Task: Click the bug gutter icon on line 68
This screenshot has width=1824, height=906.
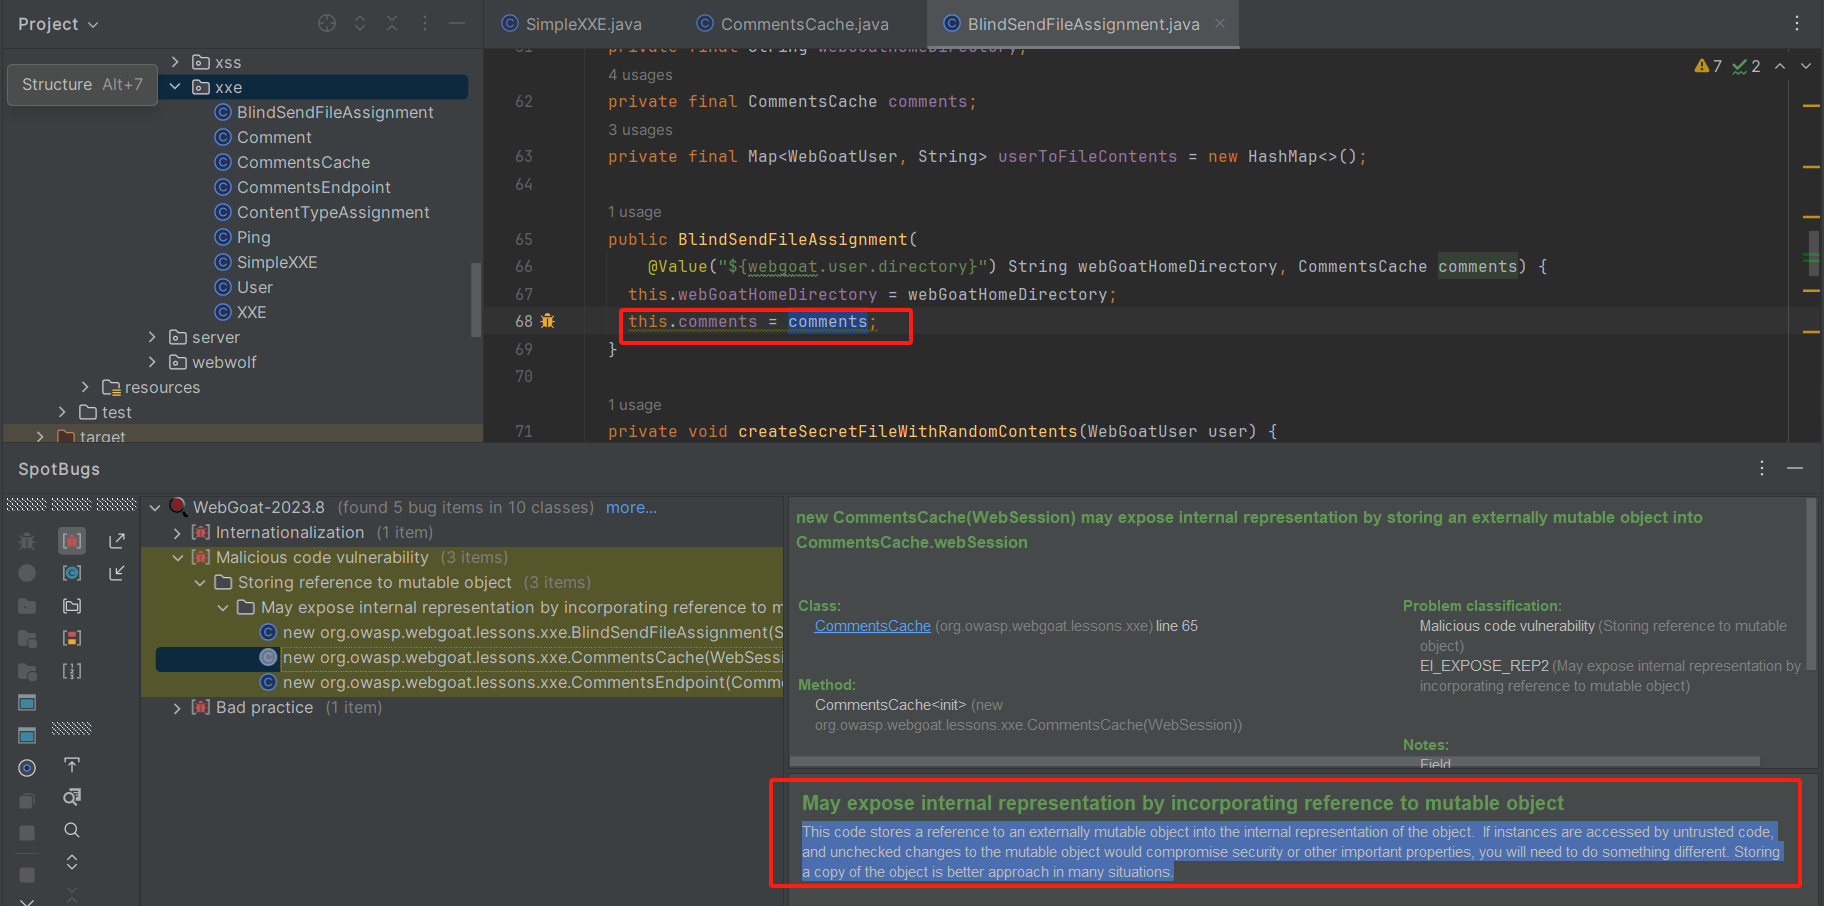Action: pos(548,321)
